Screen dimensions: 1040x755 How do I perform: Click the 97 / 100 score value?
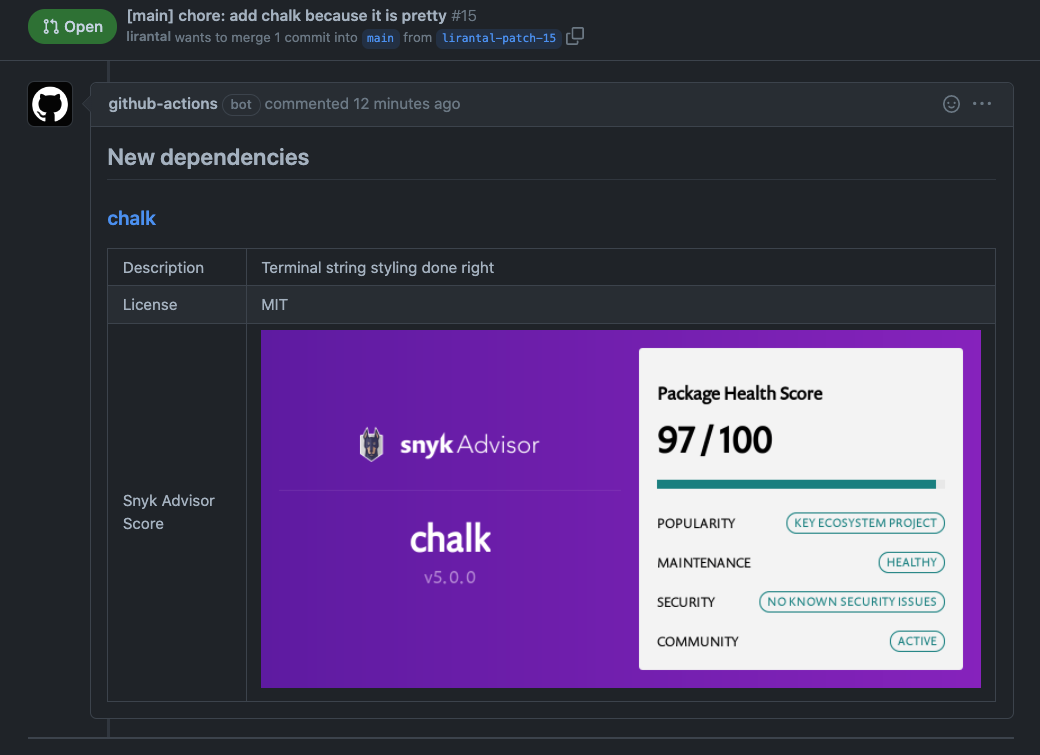click(x=714, y=440)
